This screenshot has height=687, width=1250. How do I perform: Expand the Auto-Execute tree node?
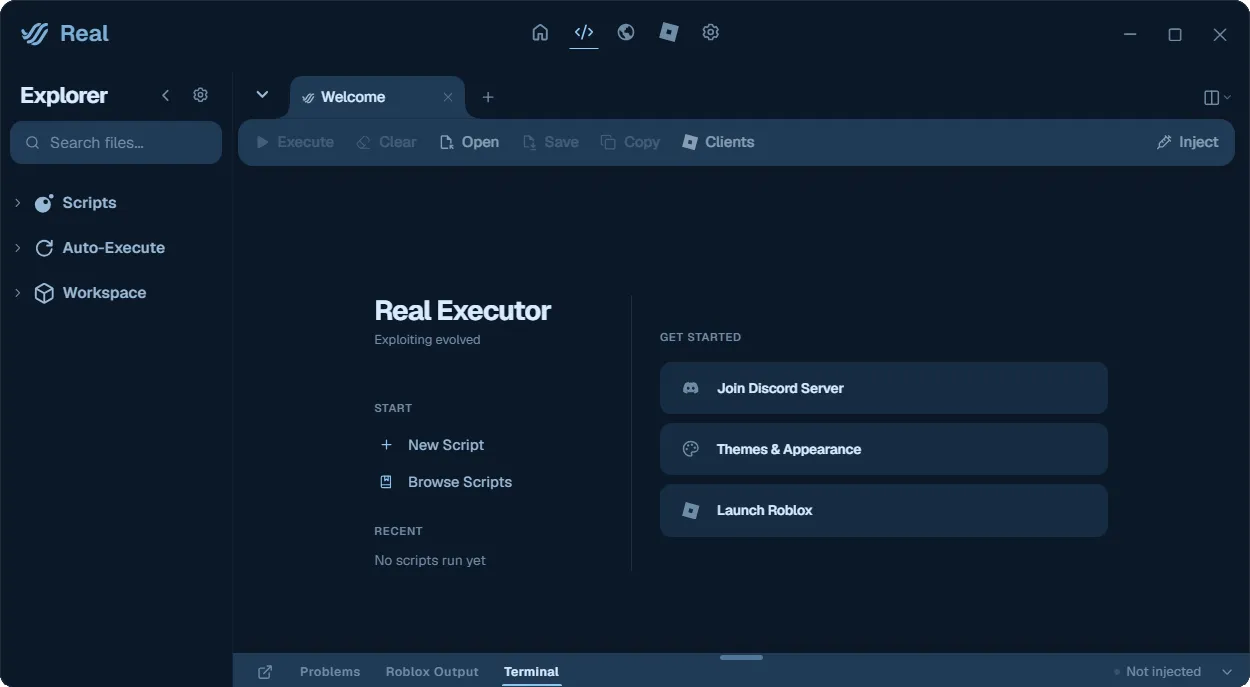(18, 248)
